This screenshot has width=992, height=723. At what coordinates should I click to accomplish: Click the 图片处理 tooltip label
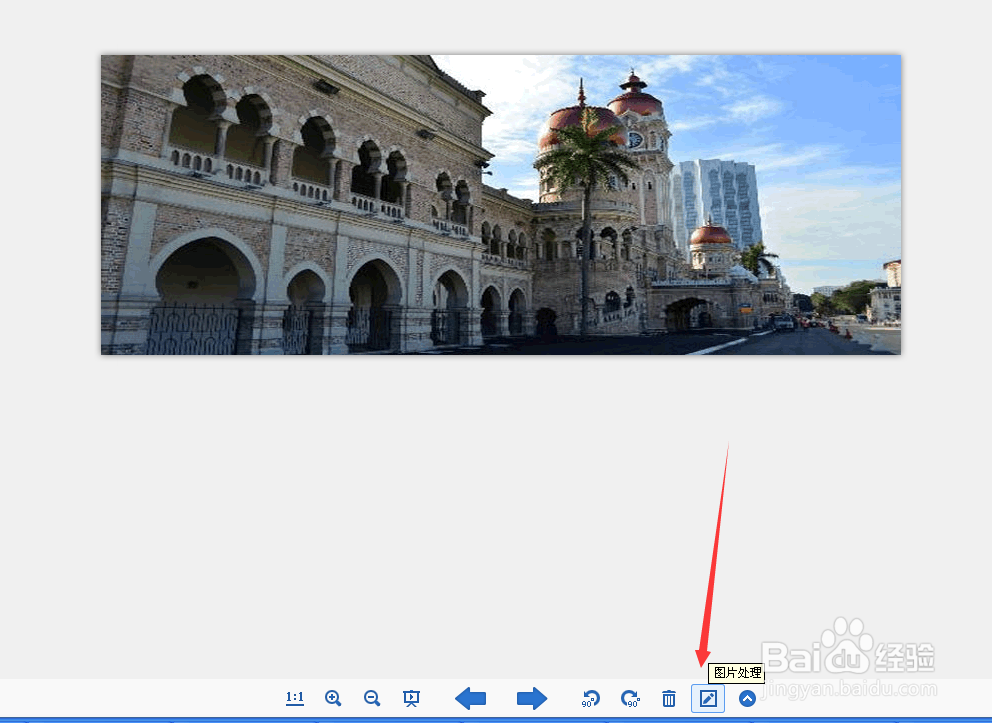tap(735, 673)
